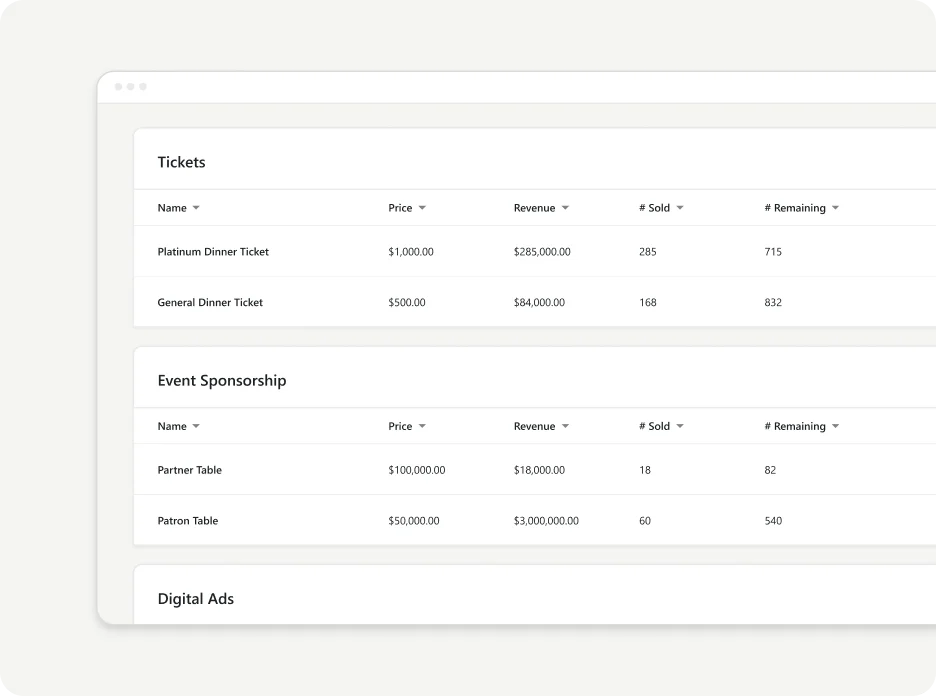This screenshot has height=696, width=936.
Task: Open Platinum Dinner Ticket row
Action: pos(213,252)
